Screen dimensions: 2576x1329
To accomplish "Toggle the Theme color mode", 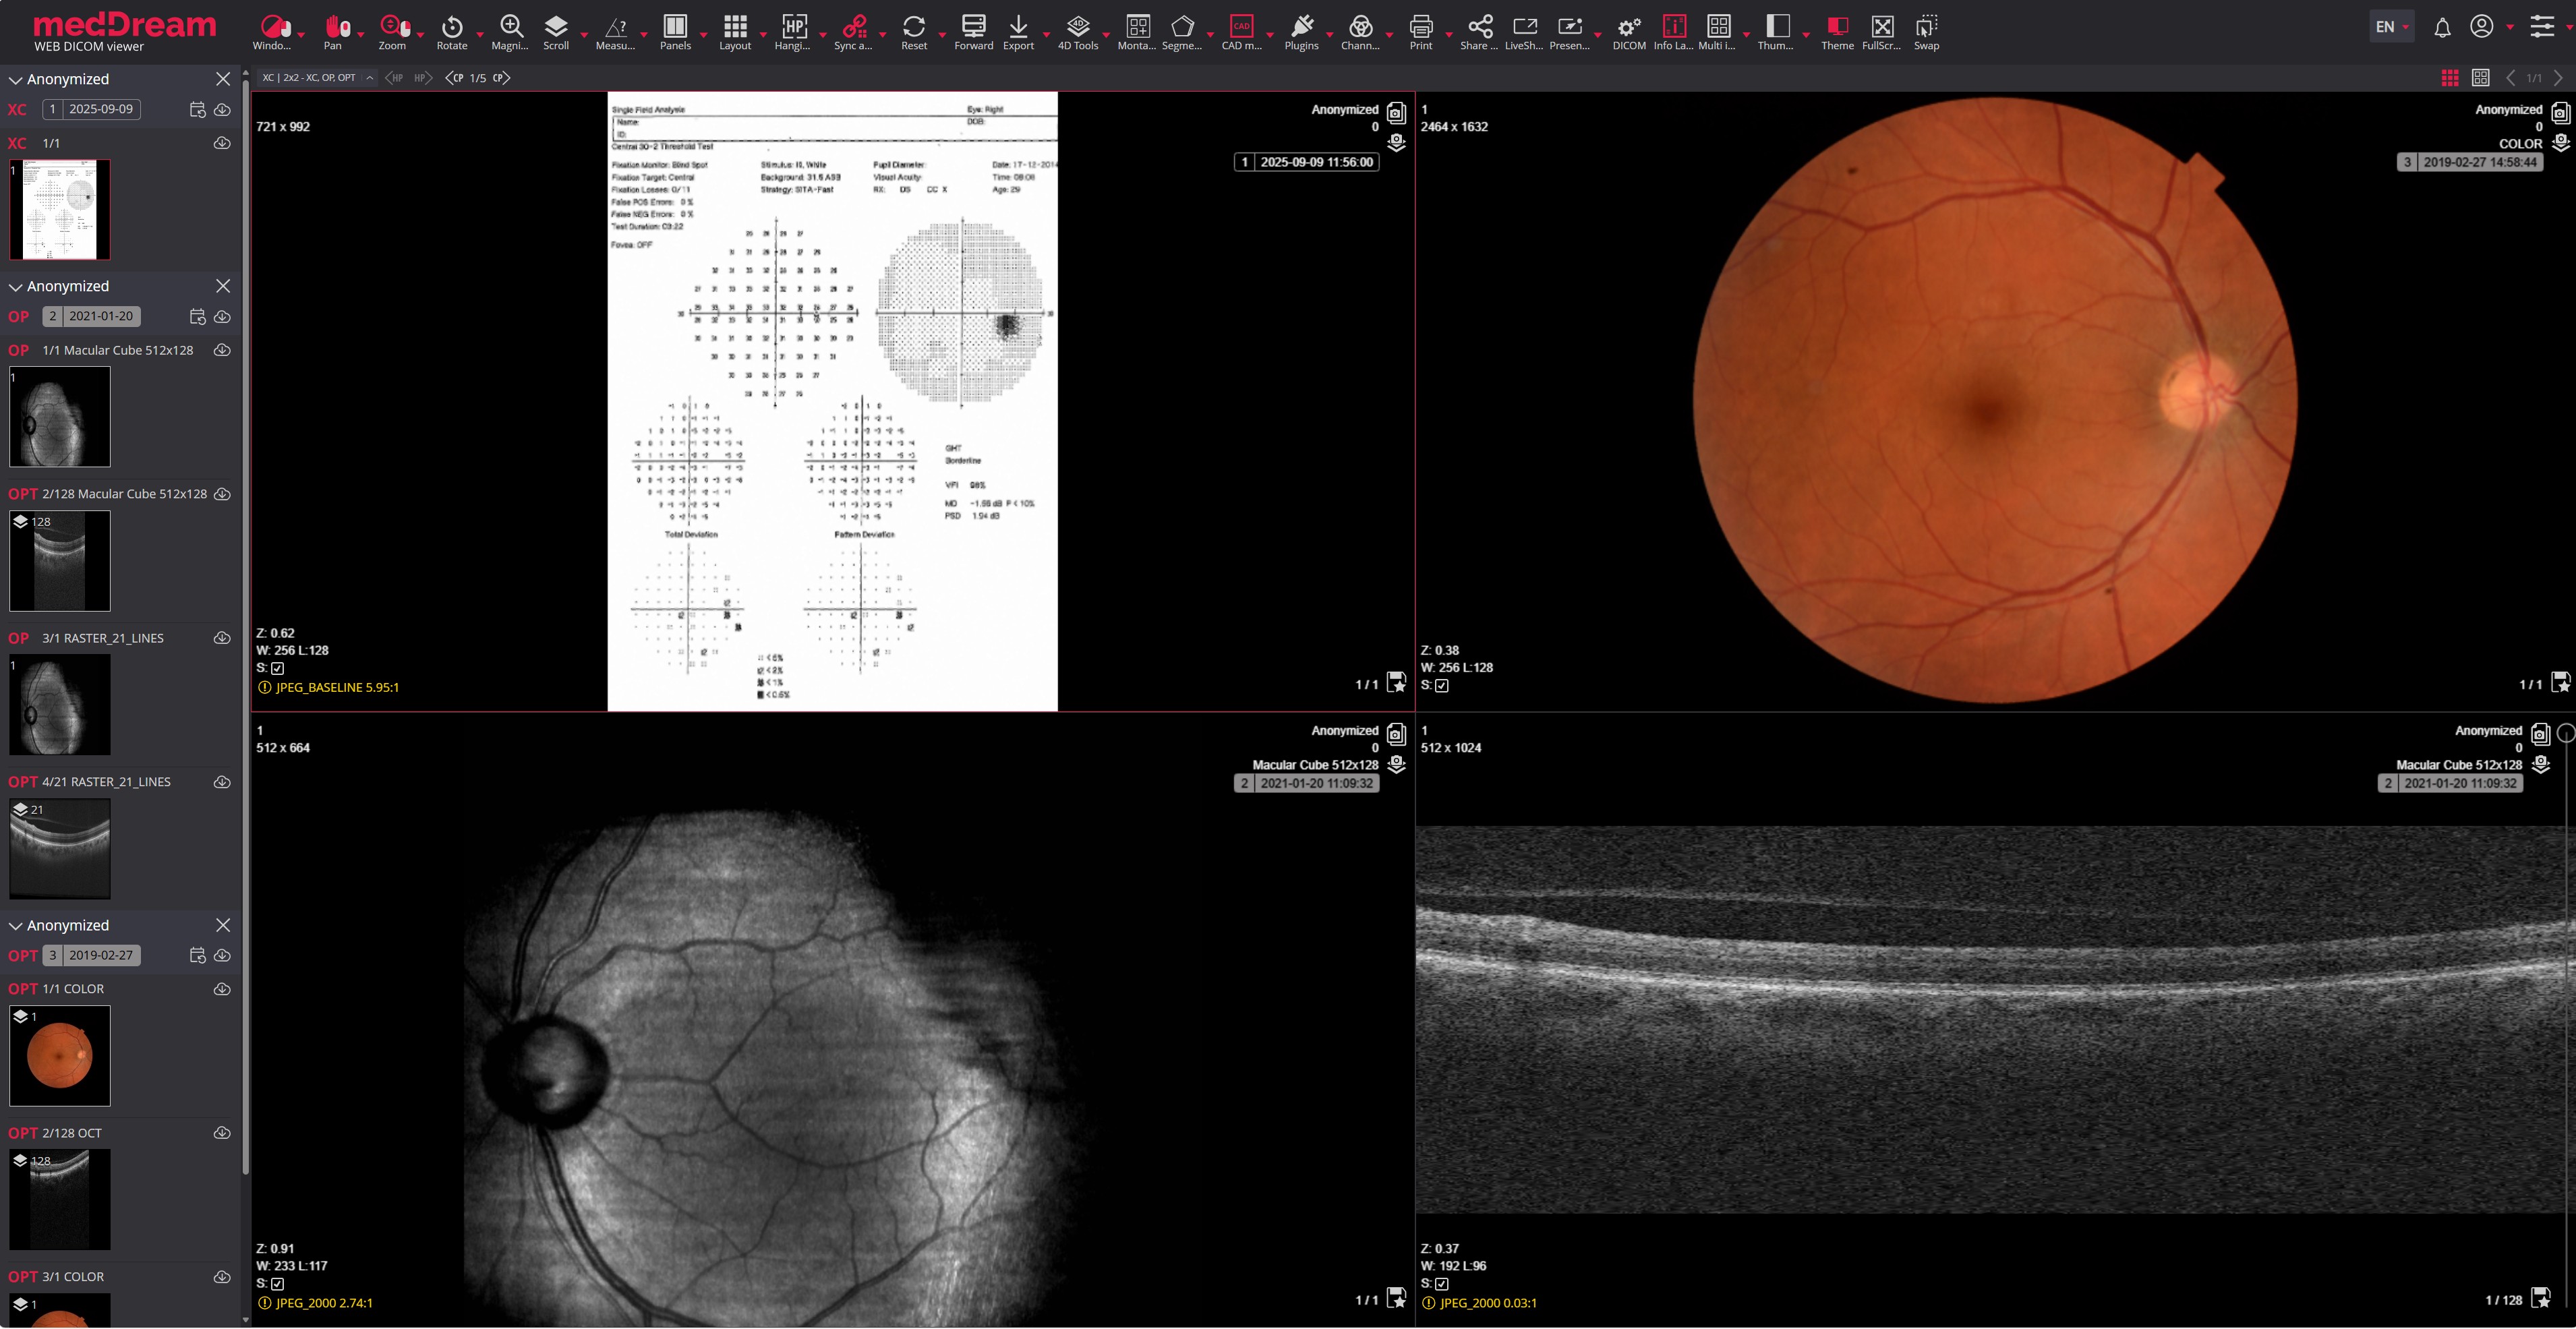I will coord(1837,32).
